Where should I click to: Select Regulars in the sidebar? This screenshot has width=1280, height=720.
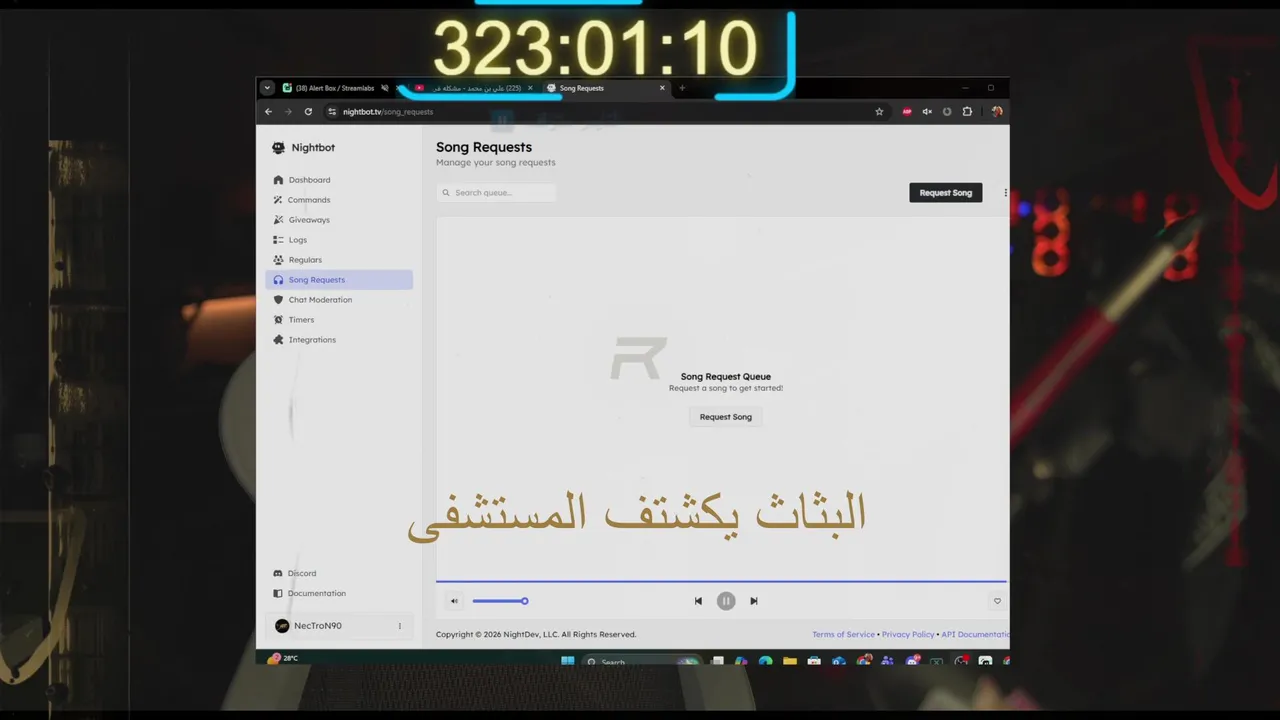click(x=339, y=260)
